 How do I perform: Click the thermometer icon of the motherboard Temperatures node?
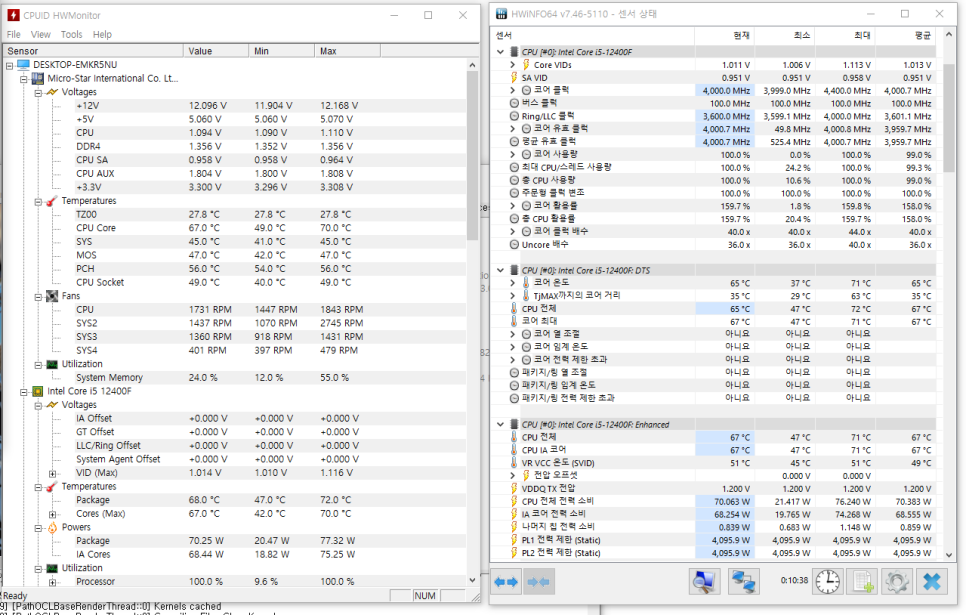(x=52, y=201)
